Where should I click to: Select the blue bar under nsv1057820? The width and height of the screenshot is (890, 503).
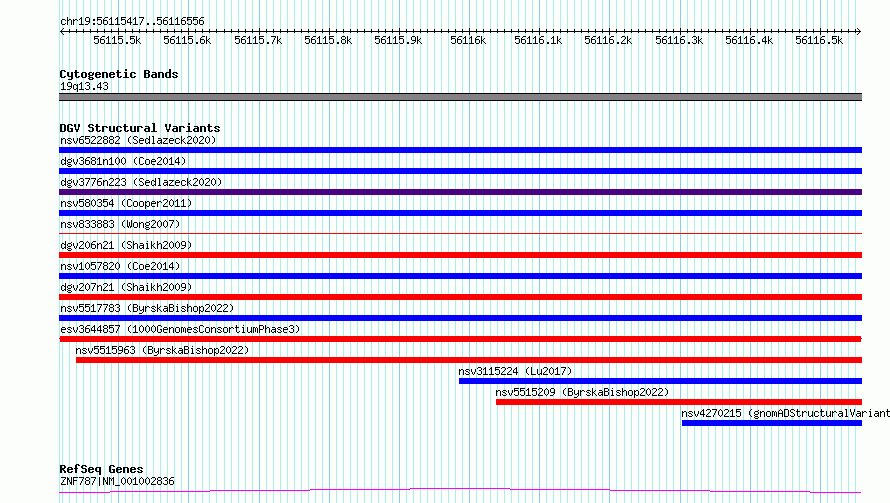460,276
